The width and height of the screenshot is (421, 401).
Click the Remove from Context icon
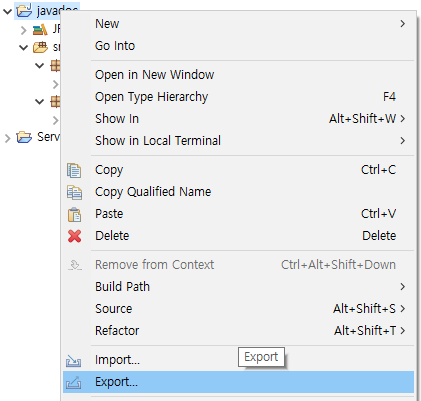point(74,265)
